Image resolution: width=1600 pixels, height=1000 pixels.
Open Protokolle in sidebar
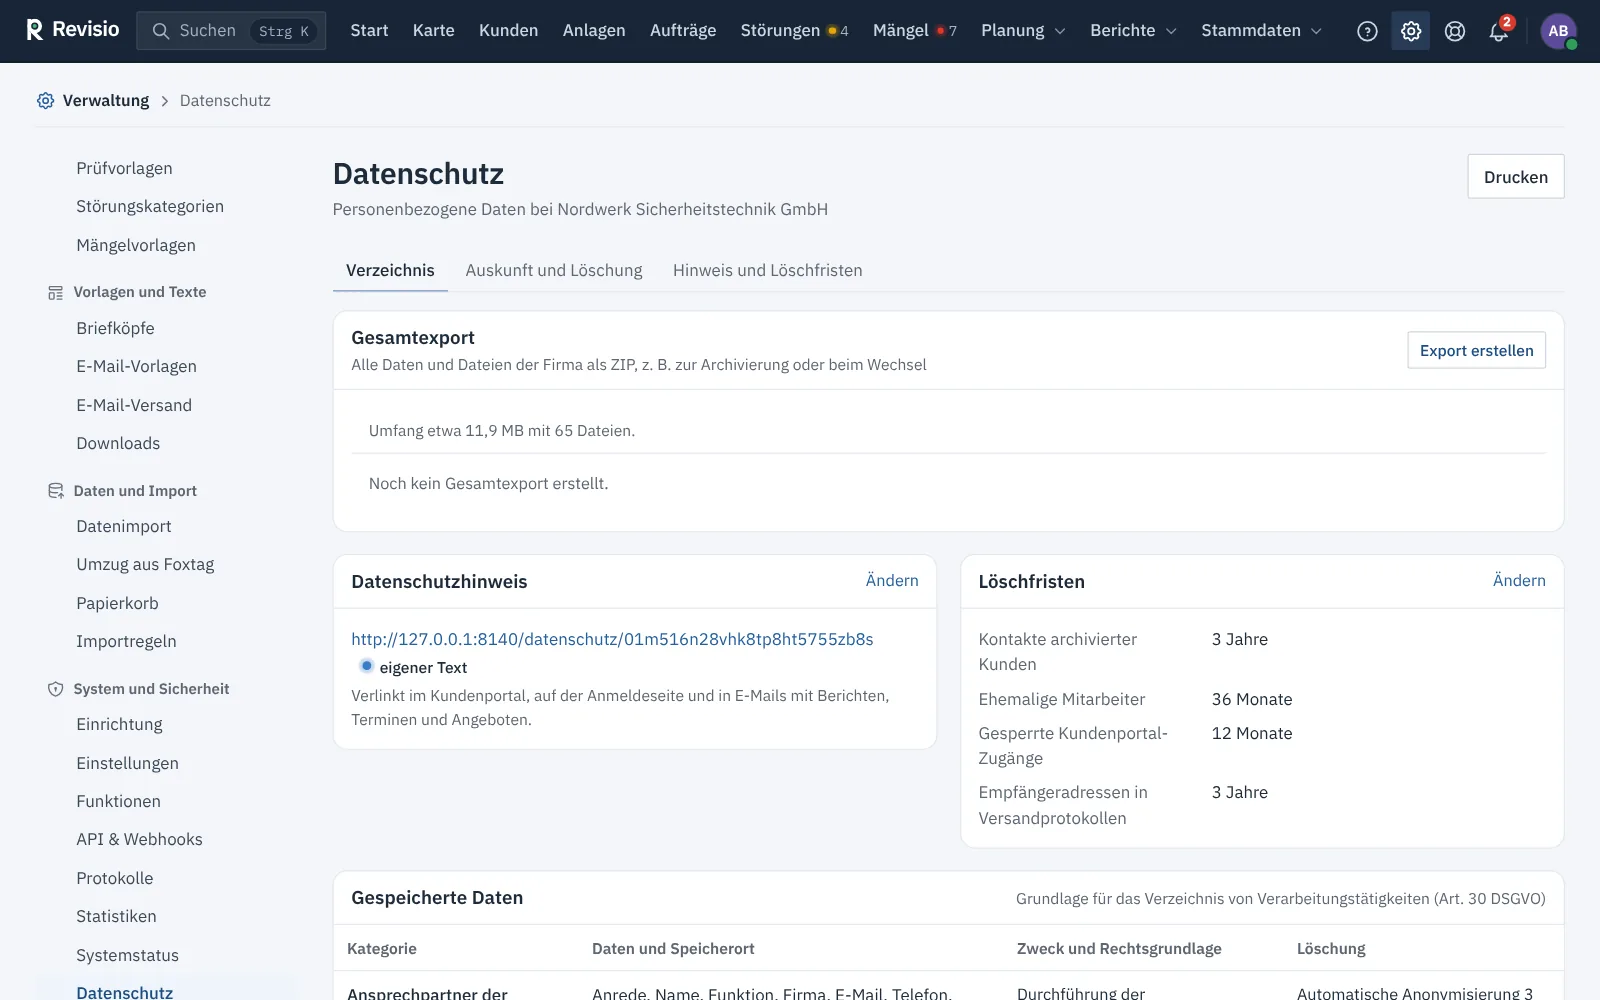click(114, 878)
